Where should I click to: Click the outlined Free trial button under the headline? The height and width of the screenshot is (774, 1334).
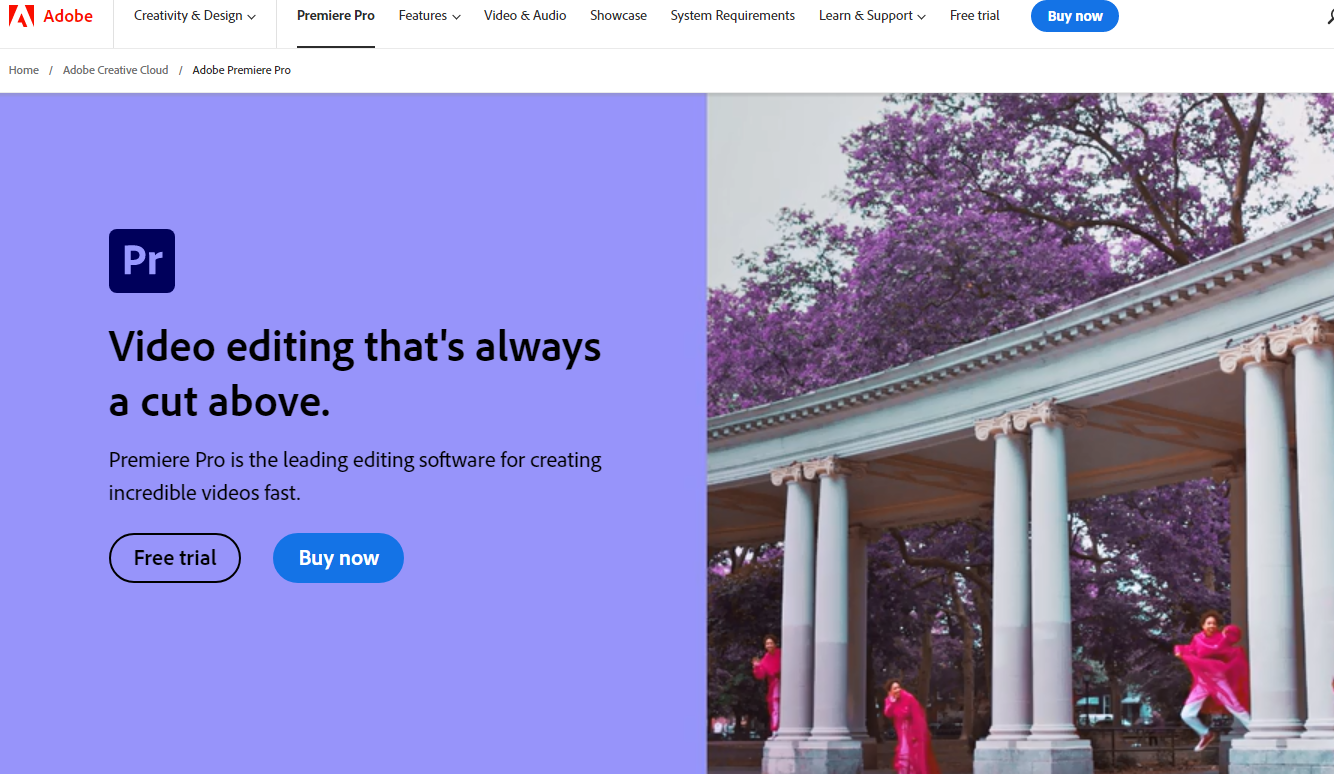click(175, 558)
